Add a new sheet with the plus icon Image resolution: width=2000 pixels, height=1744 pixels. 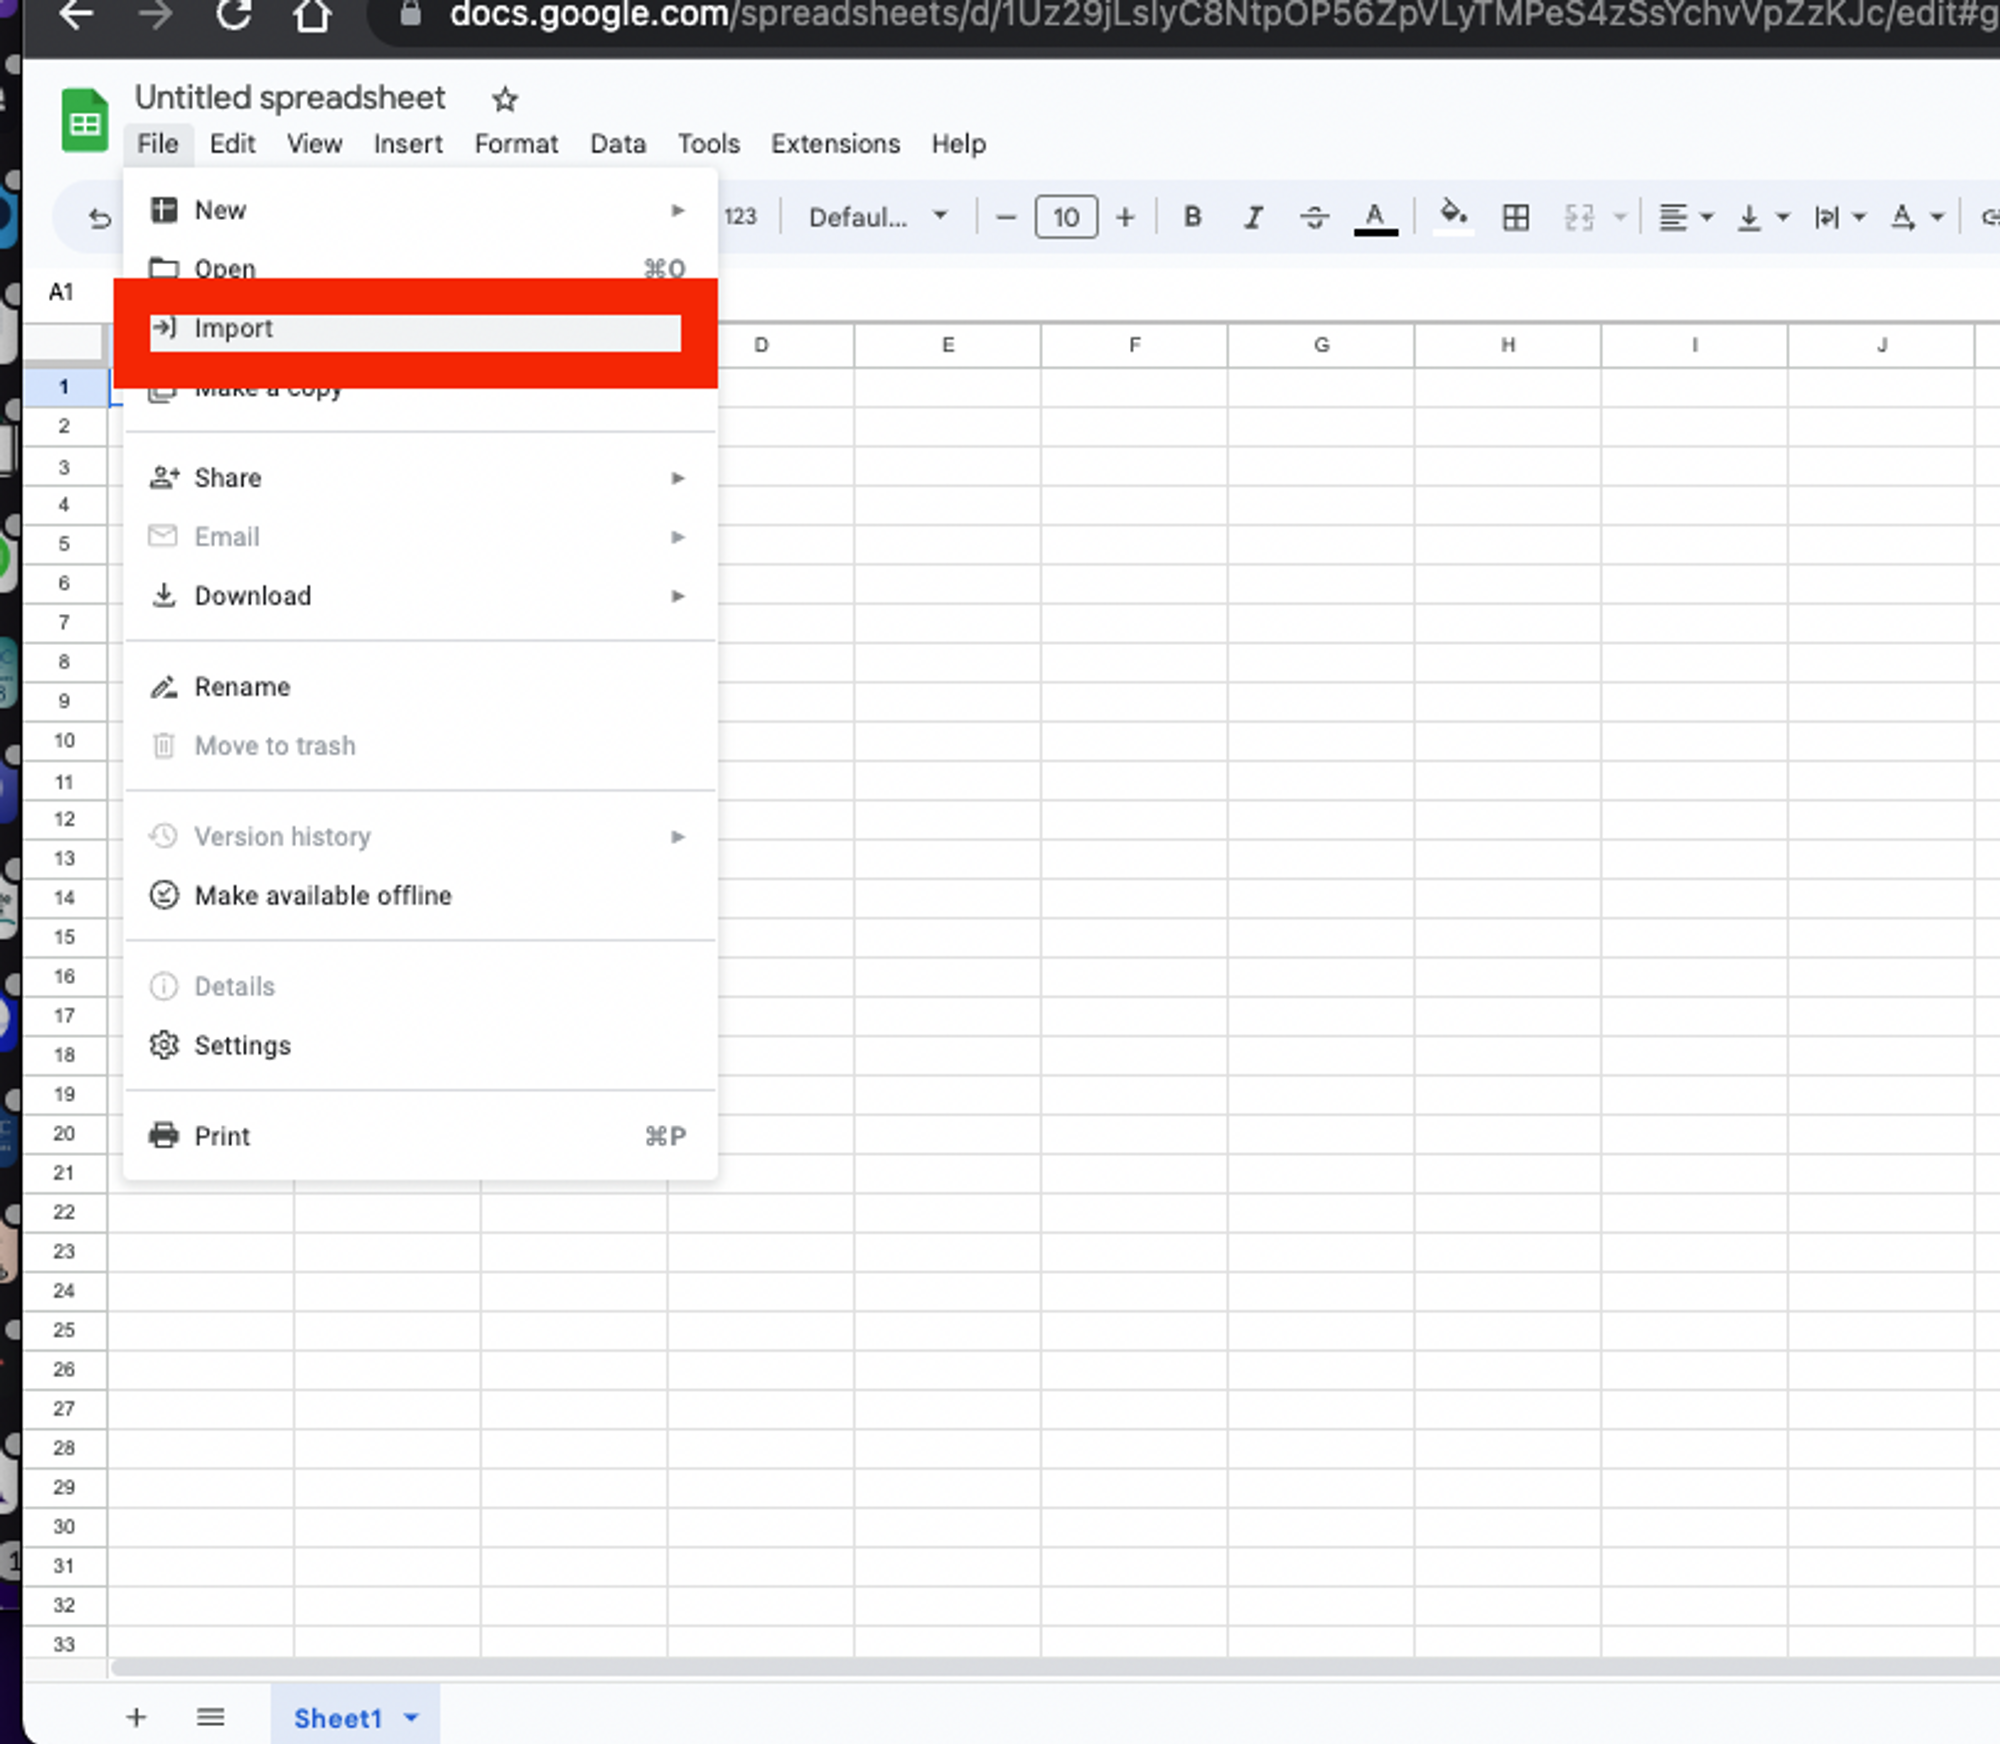click(x=137, y=1717)
